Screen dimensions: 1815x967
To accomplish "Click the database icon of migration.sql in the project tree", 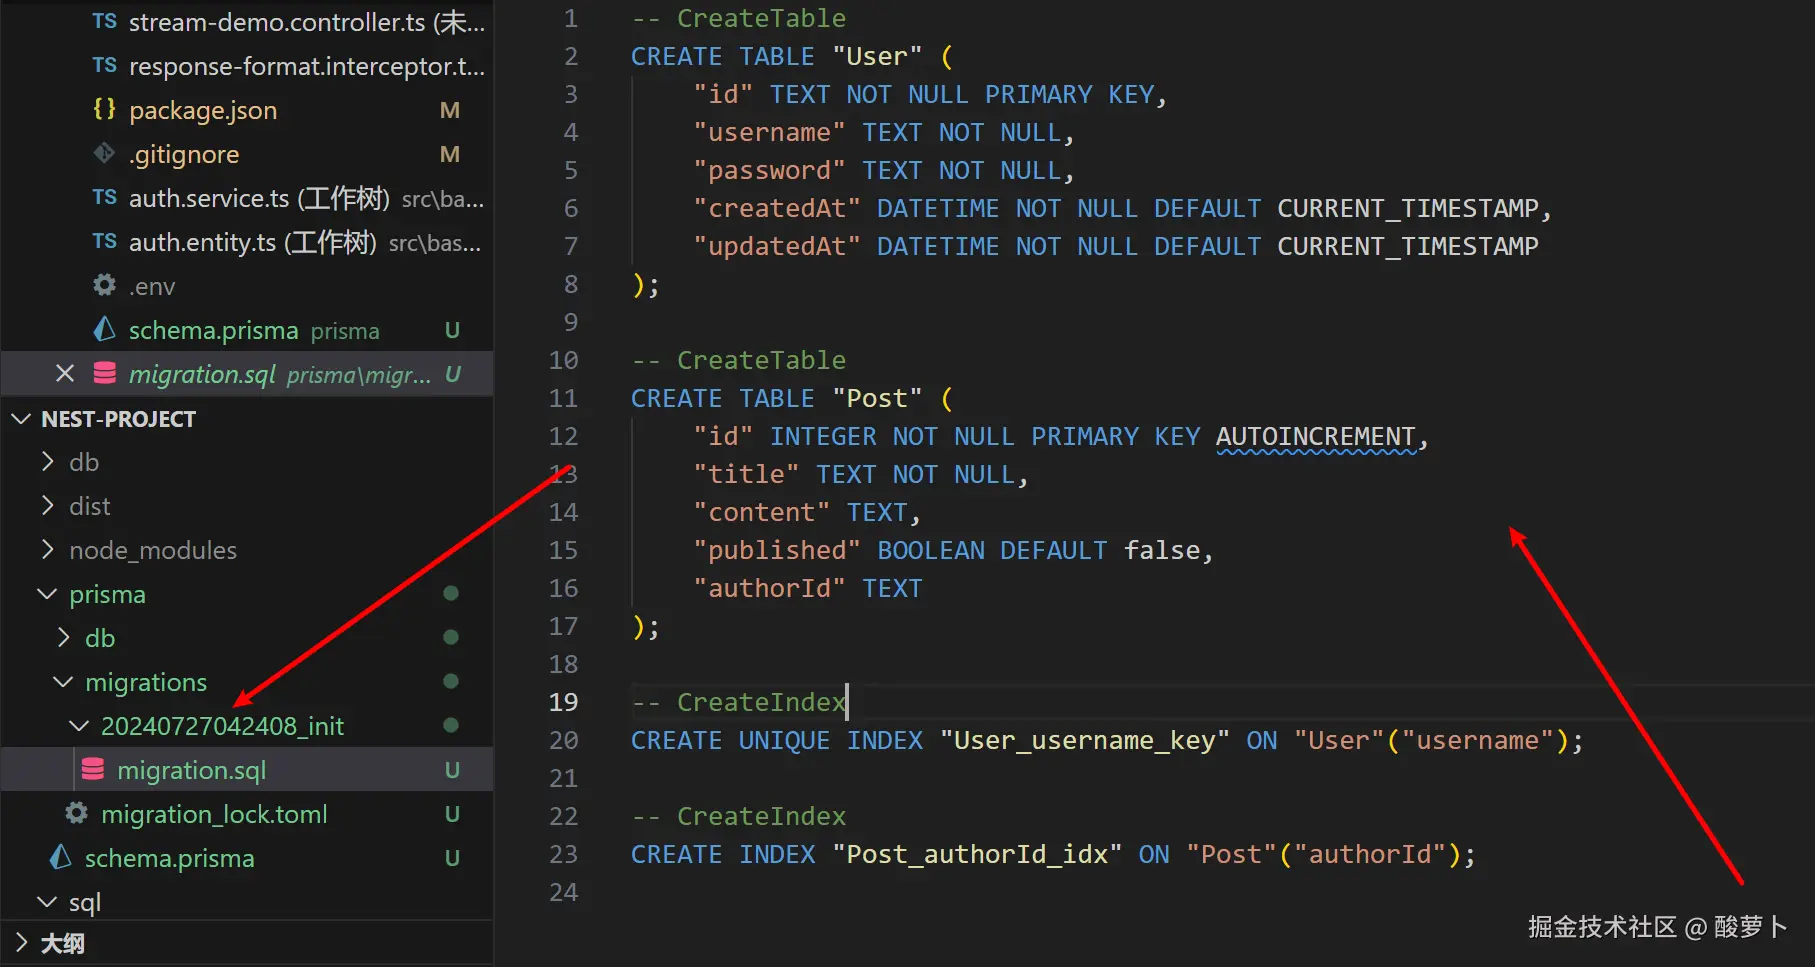I will [93, 769].
